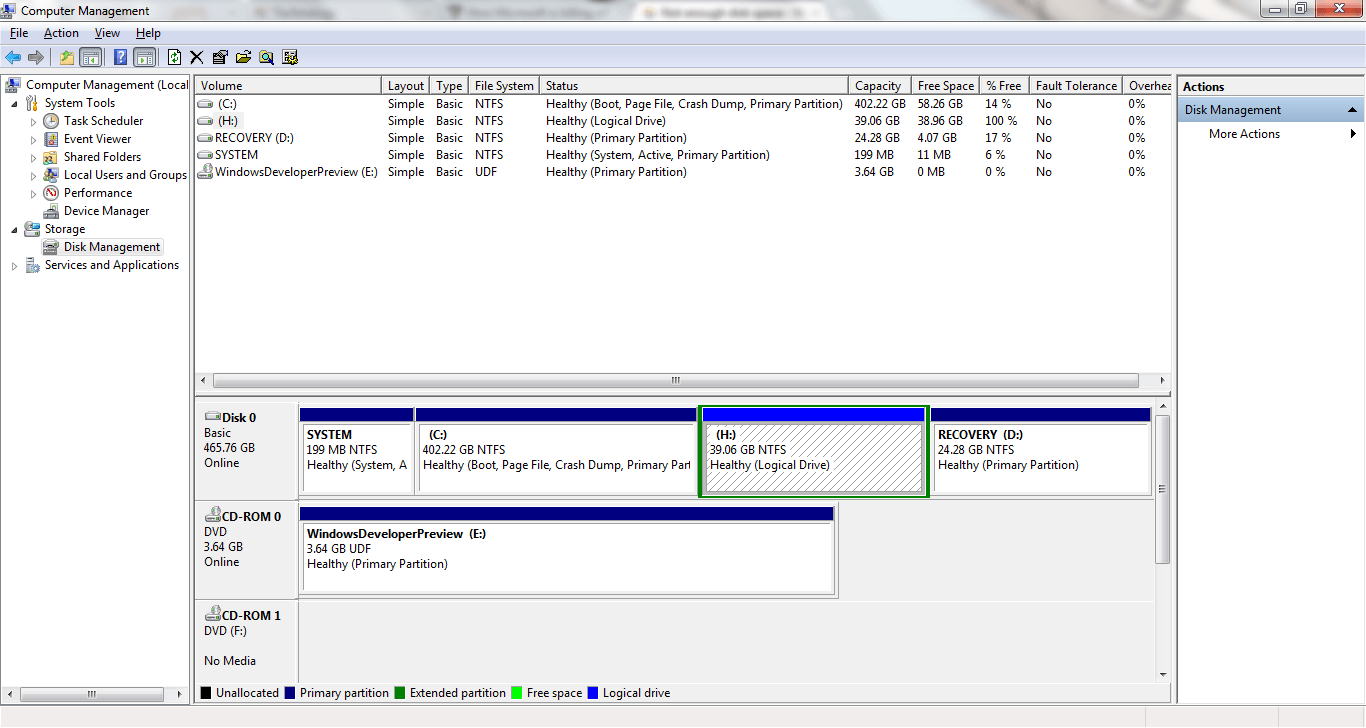Click the black X Delete toolbar icon
Viewport: 1366px width, 728px height.
coord(197,58)
